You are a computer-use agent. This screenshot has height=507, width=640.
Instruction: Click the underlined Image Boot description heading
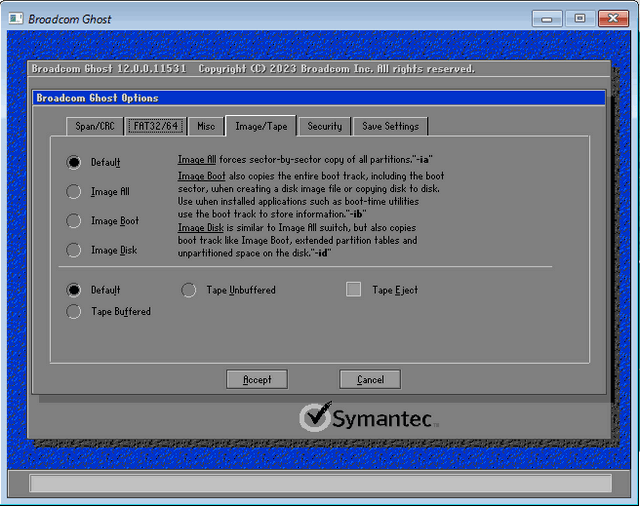tap(202, 176)
